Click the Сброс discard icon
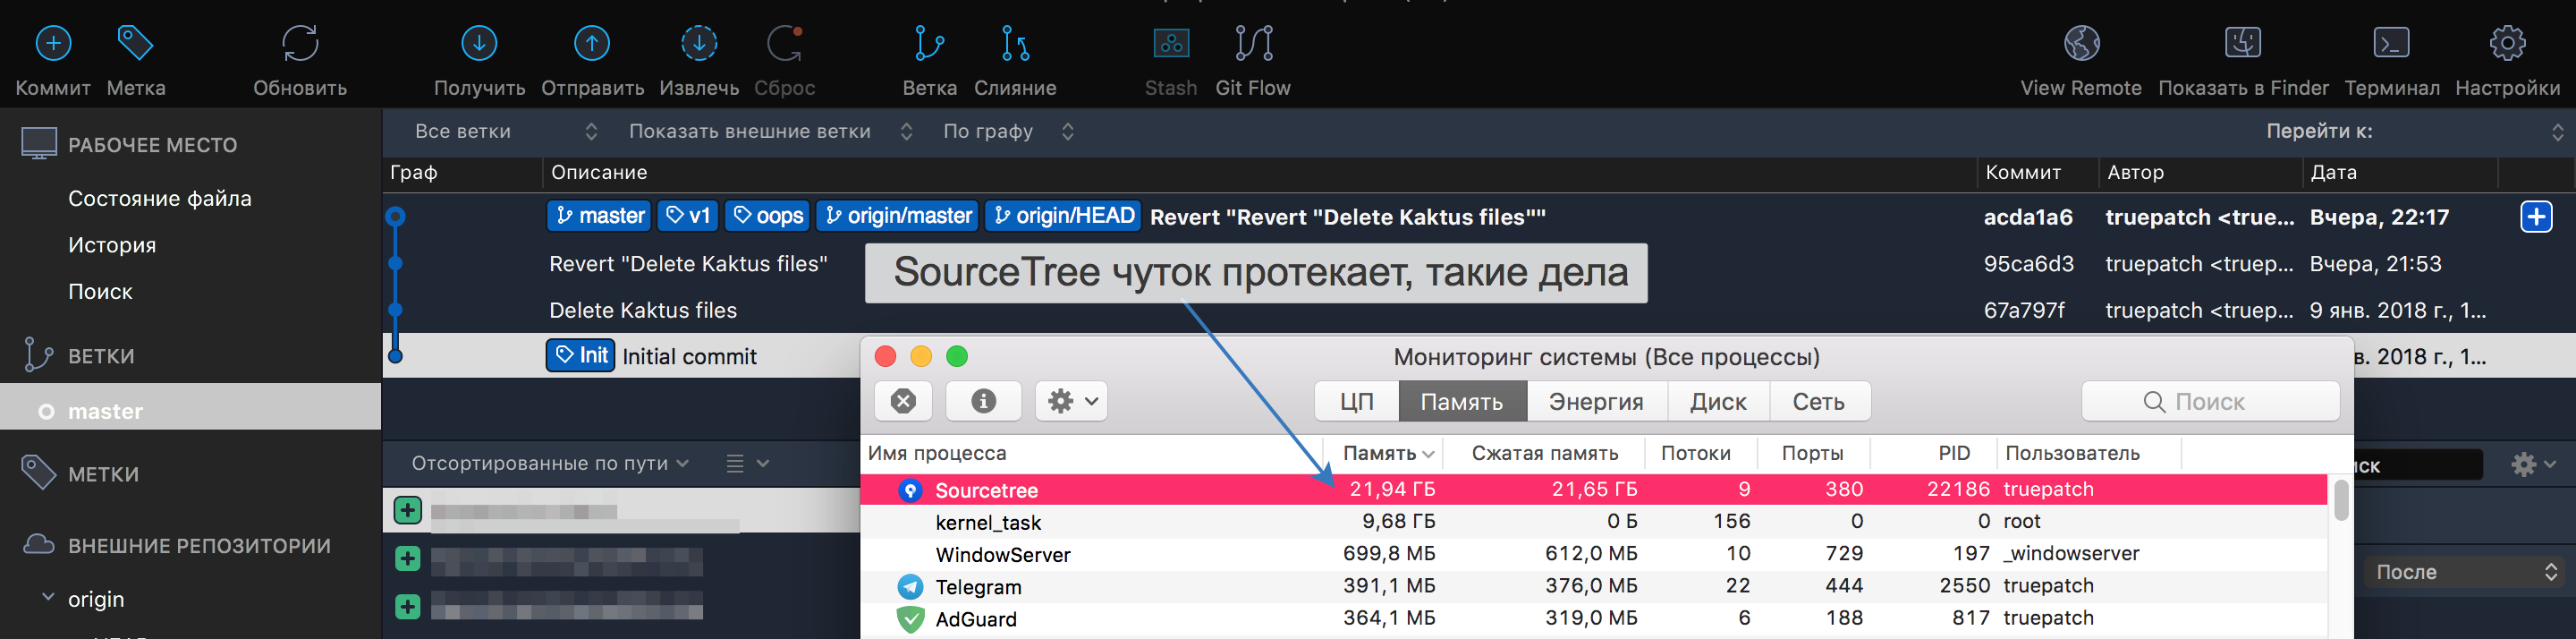This screenshot has width=2576, height=639. point(784,43)
